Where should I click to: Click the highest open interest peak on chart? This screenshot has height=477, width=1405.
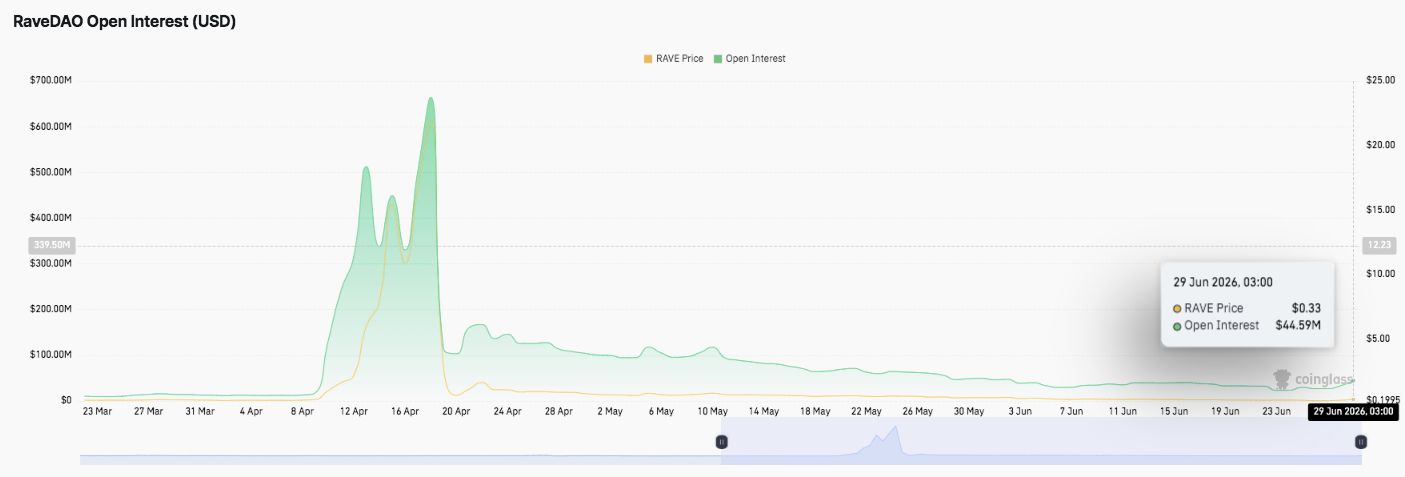(x=431, y=98)
